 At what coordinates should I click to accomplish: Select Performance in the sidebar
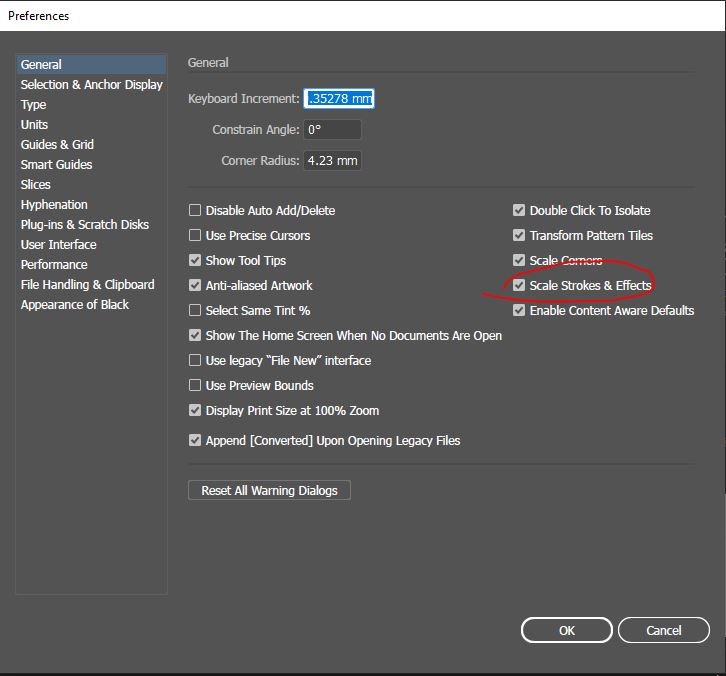(x=54, y=265)
